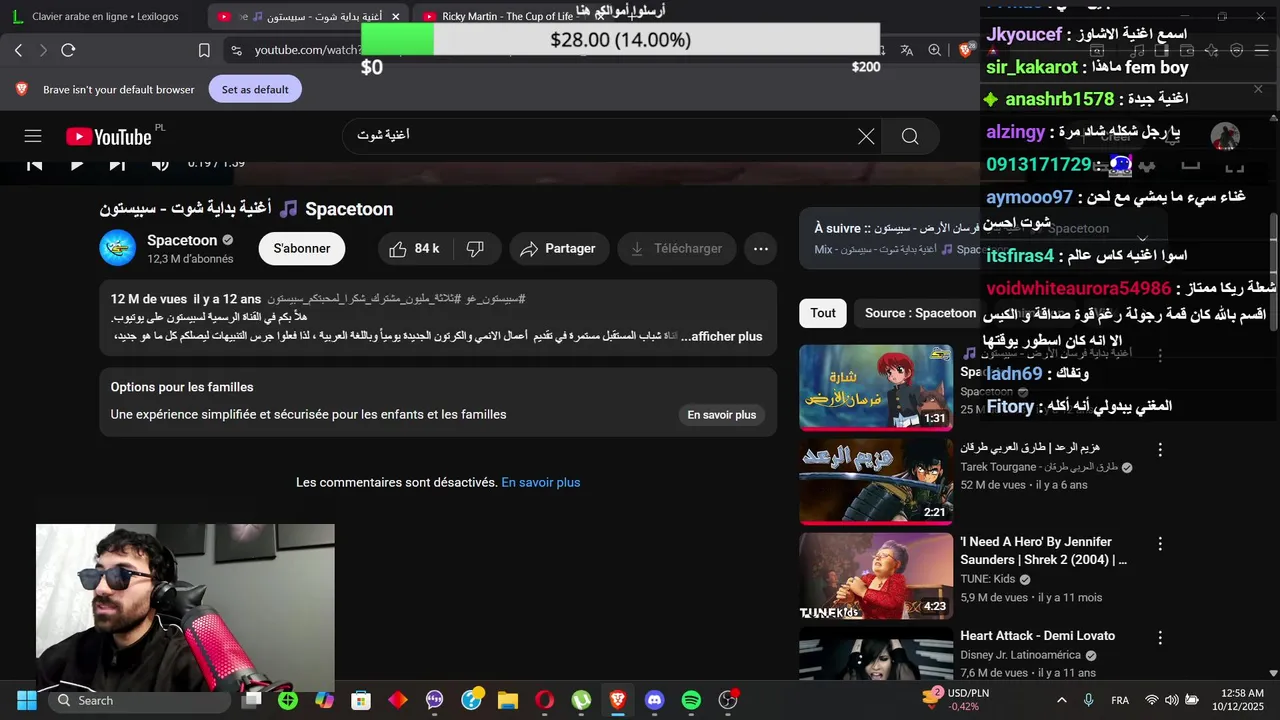This screenshot has height=720, width=1280.
Task: Open the Spacetoon channel name link
Action: [x=182, y=240]
